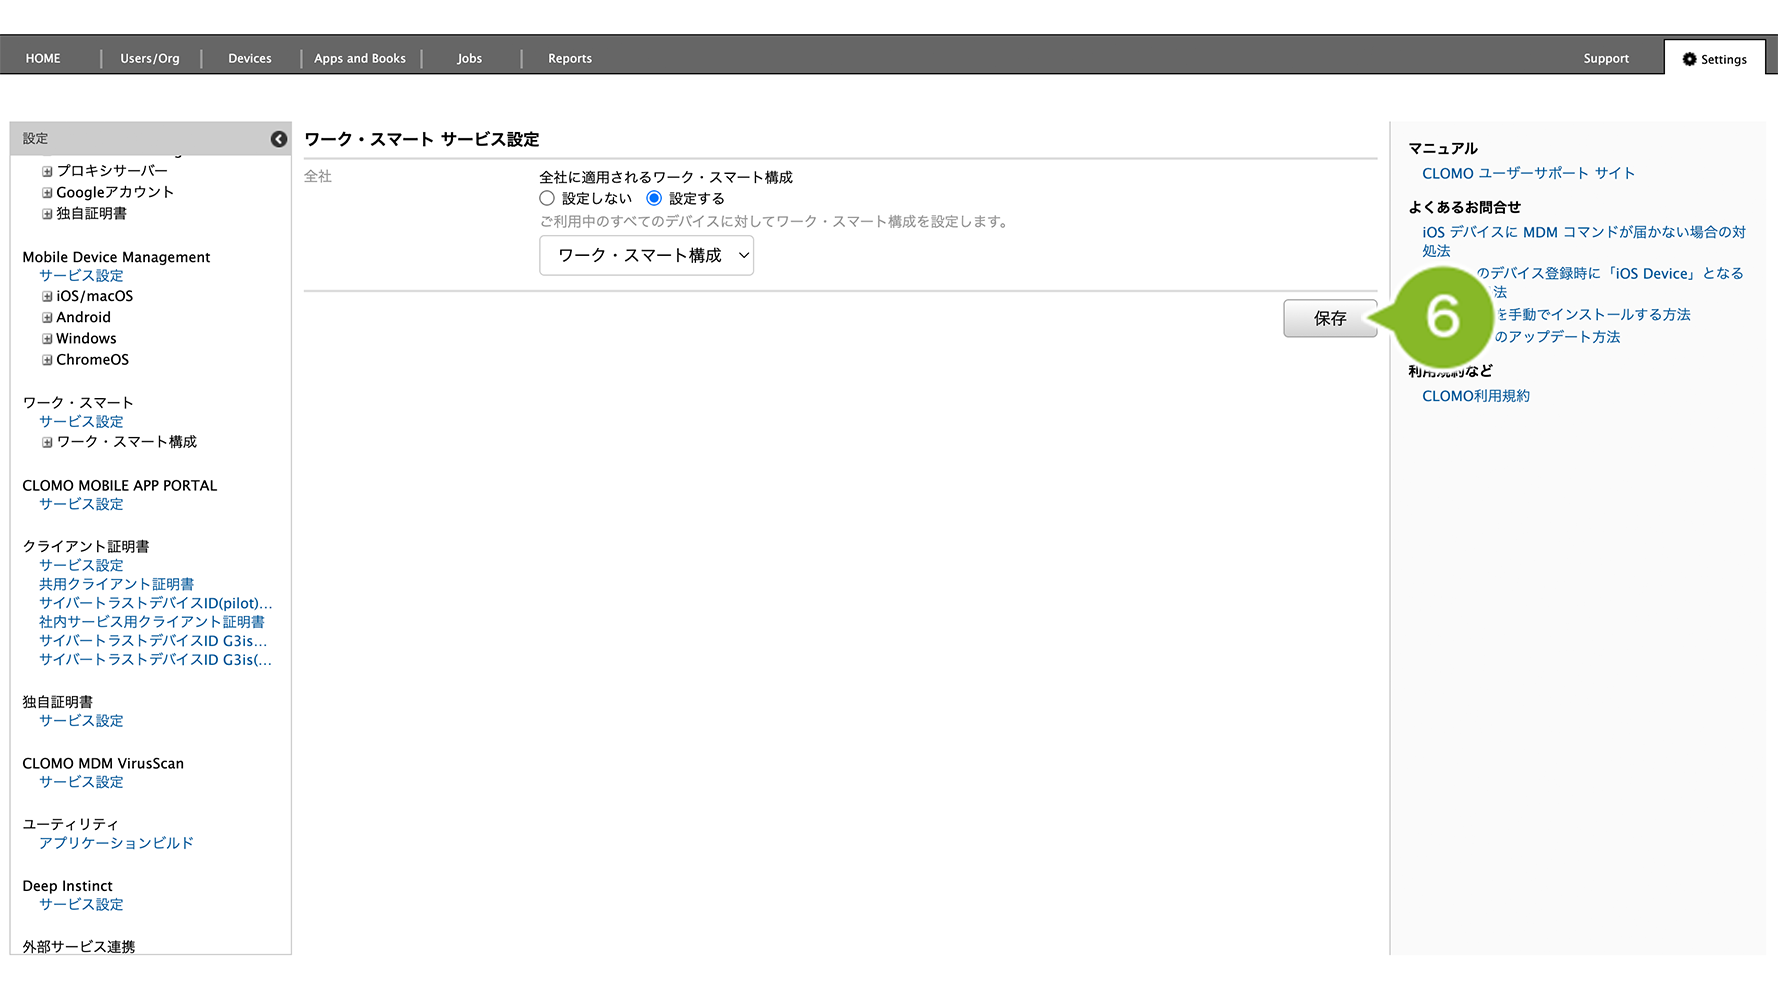Expand the iOS/macOS tree node

click(47, 297)
